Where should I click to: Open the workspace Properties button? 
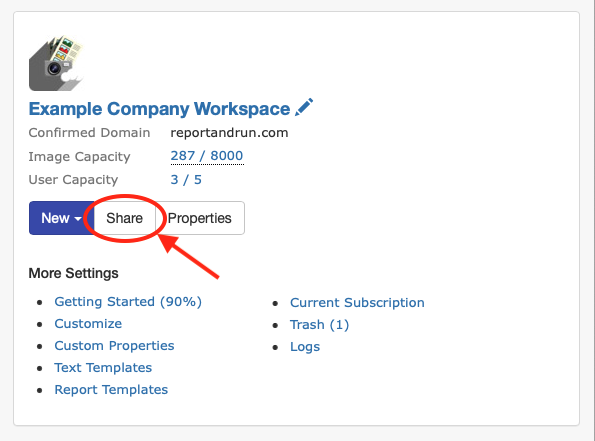[x=200, y=218]
